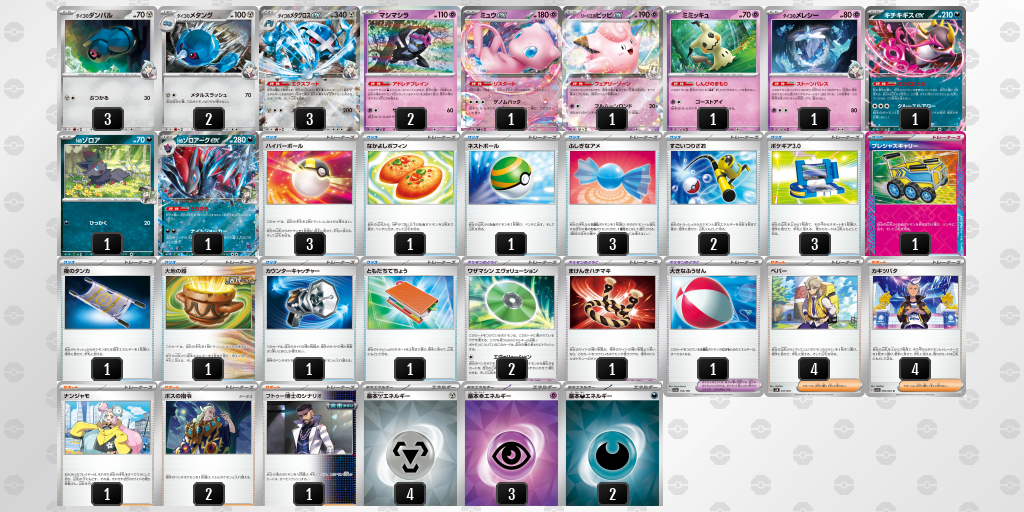
Task: Click the Clefairy ex card
Action: coord(612,69)
